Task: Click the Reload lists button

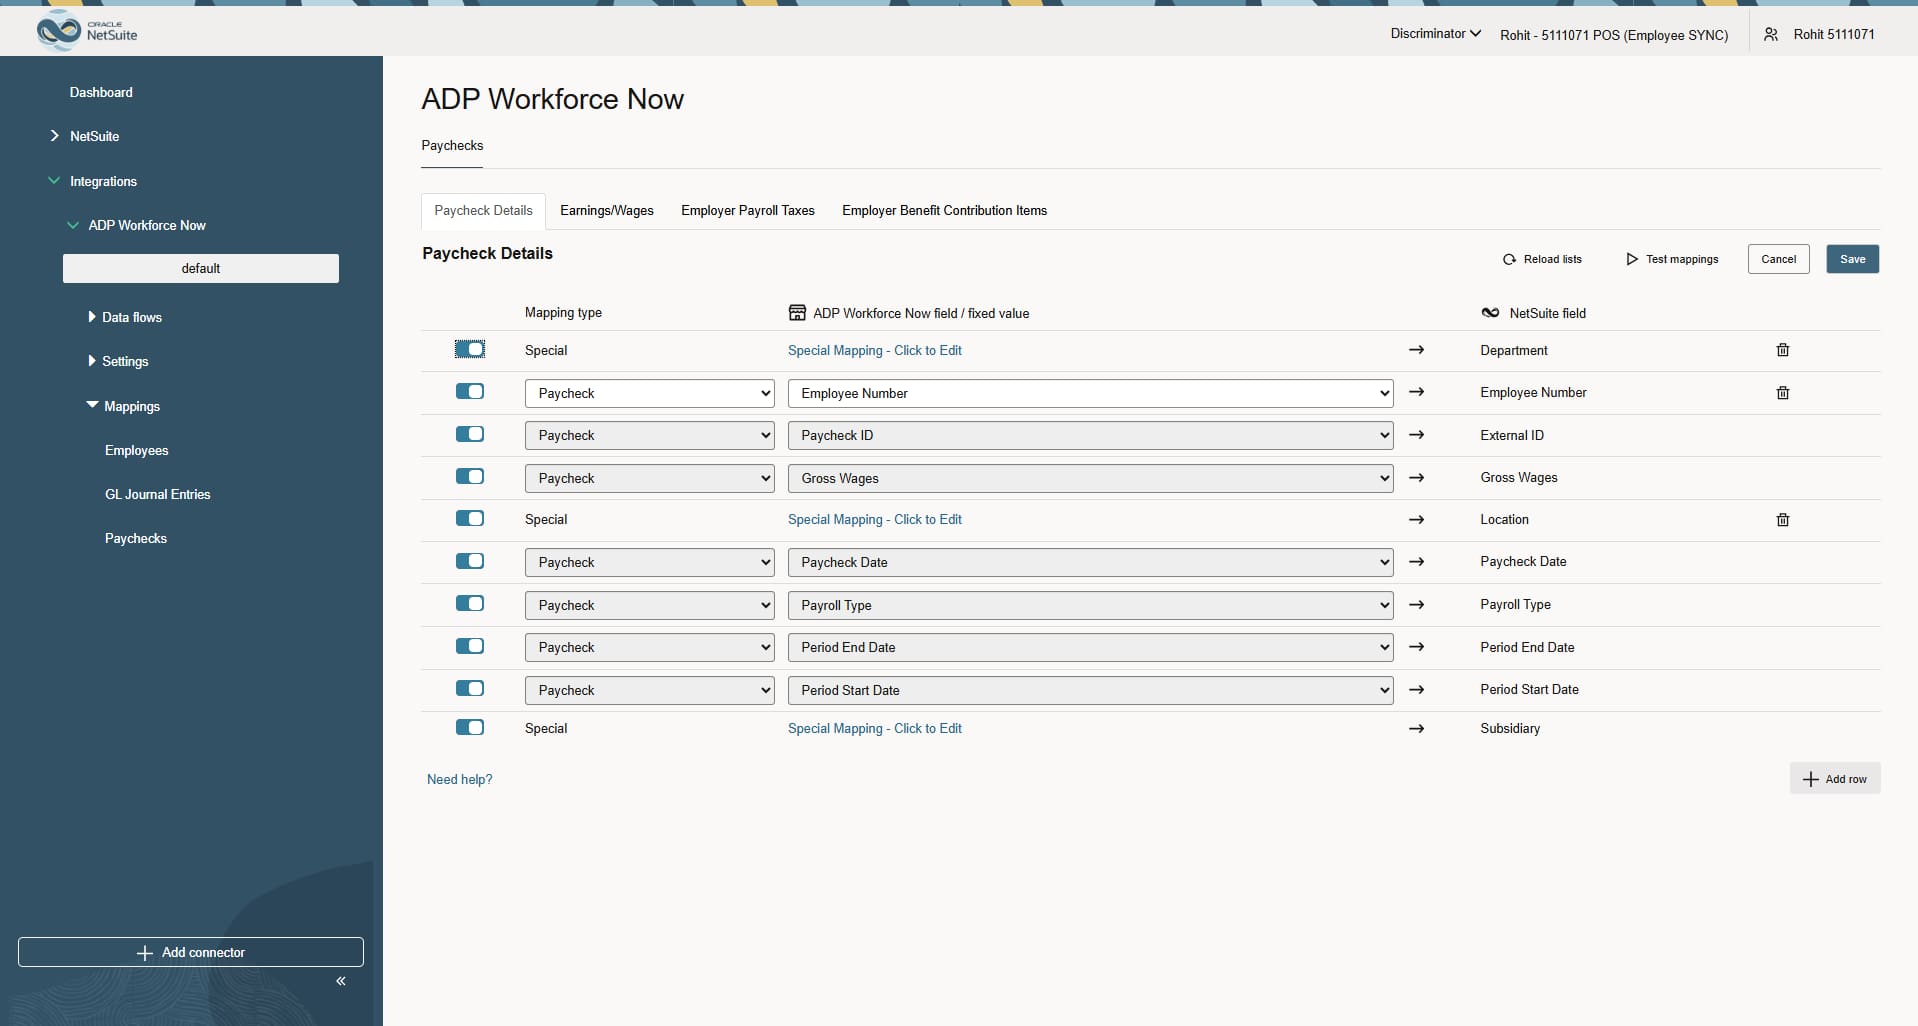Action: coord(1542,259)
